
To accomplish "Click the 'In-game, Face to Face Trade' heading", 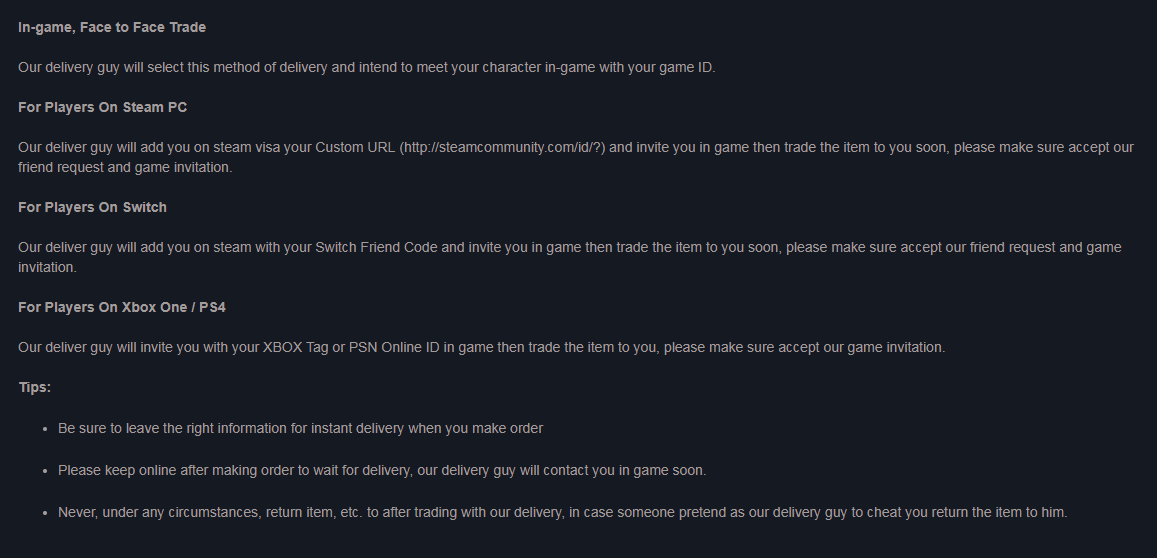I will pos(112,27).
